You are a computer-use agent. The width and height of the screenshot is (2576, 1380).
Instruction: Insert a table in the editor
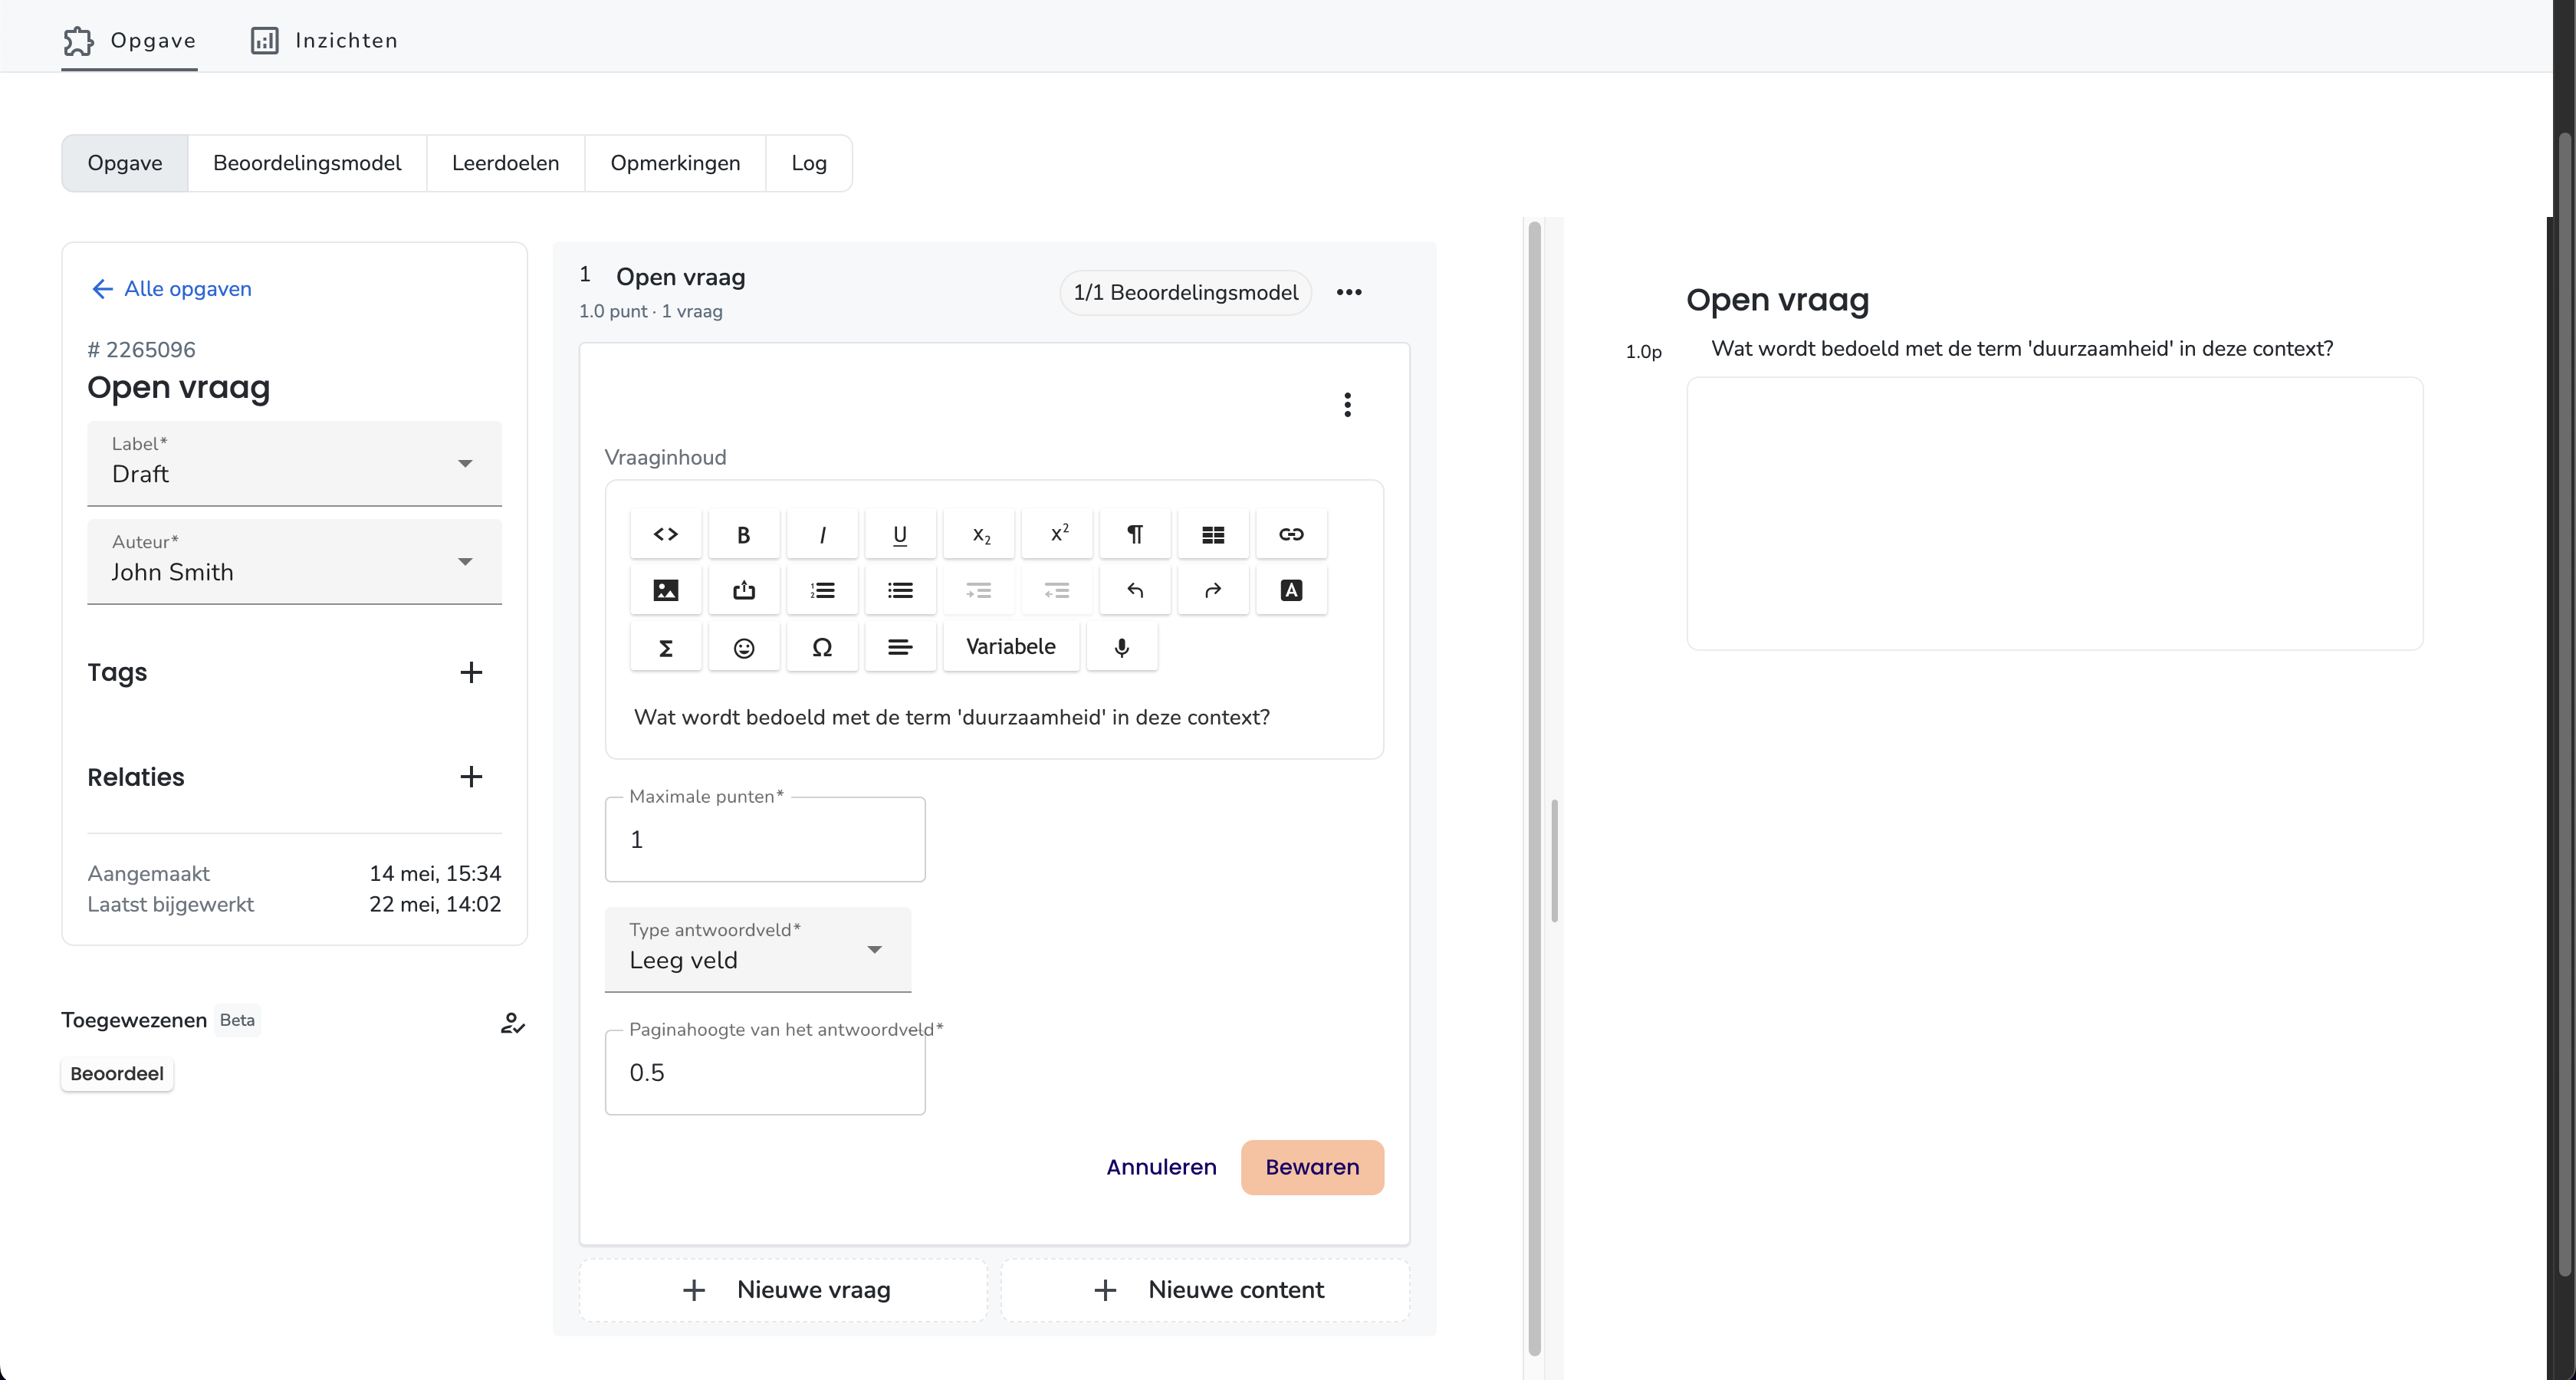pos(1213,534)
